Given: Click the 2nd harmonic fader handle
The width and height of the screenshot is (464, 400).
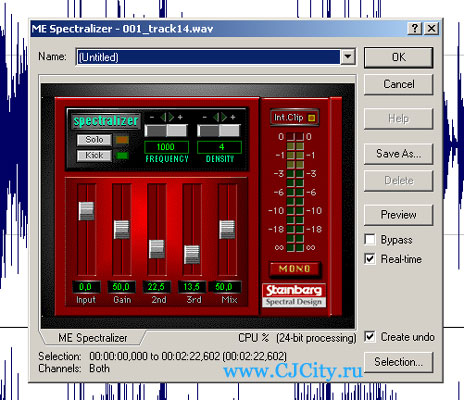Looking at the screenshot, I should [x=157, y=249].
